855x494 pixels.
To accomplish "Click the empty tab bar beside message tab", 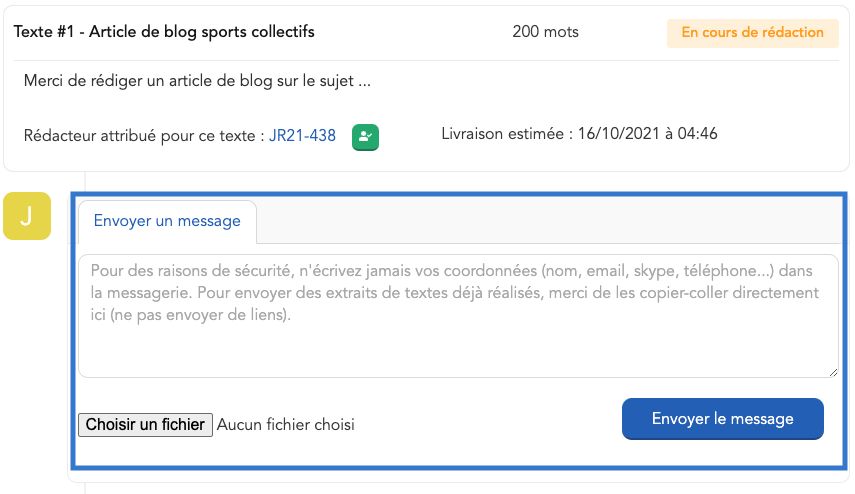I will click(550, 221).
